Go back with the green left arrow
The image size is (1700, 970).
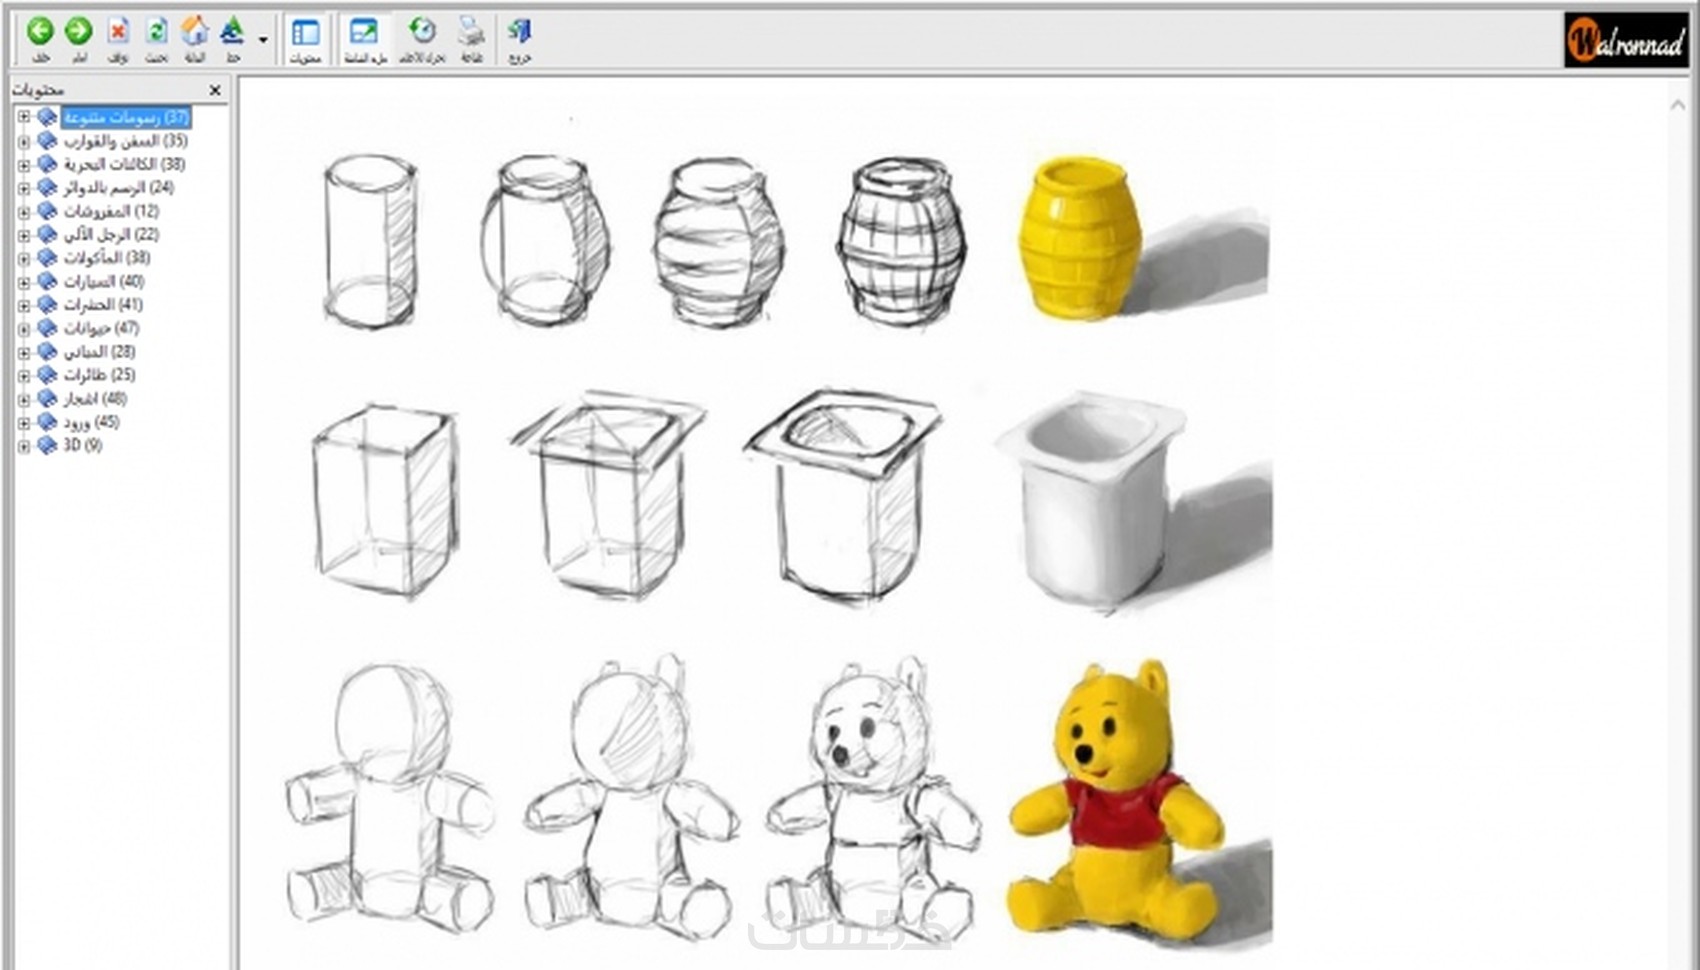40,32
